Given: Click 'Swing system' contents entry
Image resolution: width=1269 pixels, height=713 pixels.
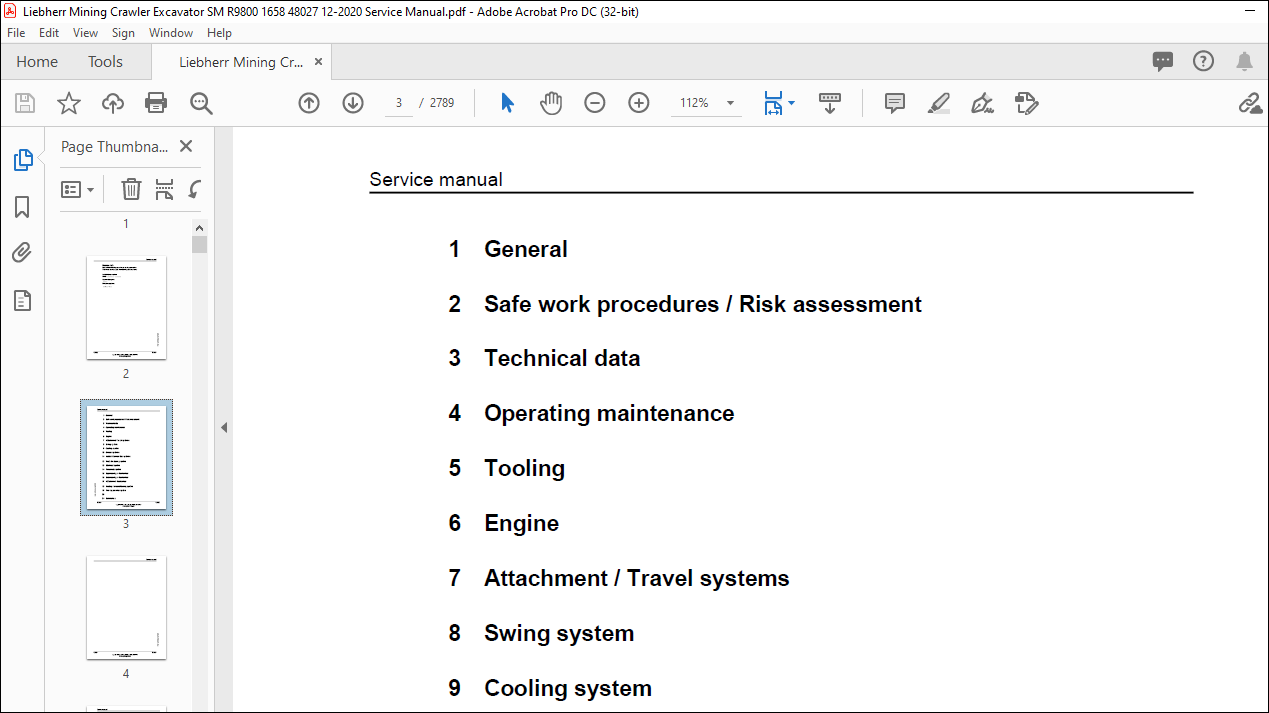Looking at the screenshot, I should (559, 633).
